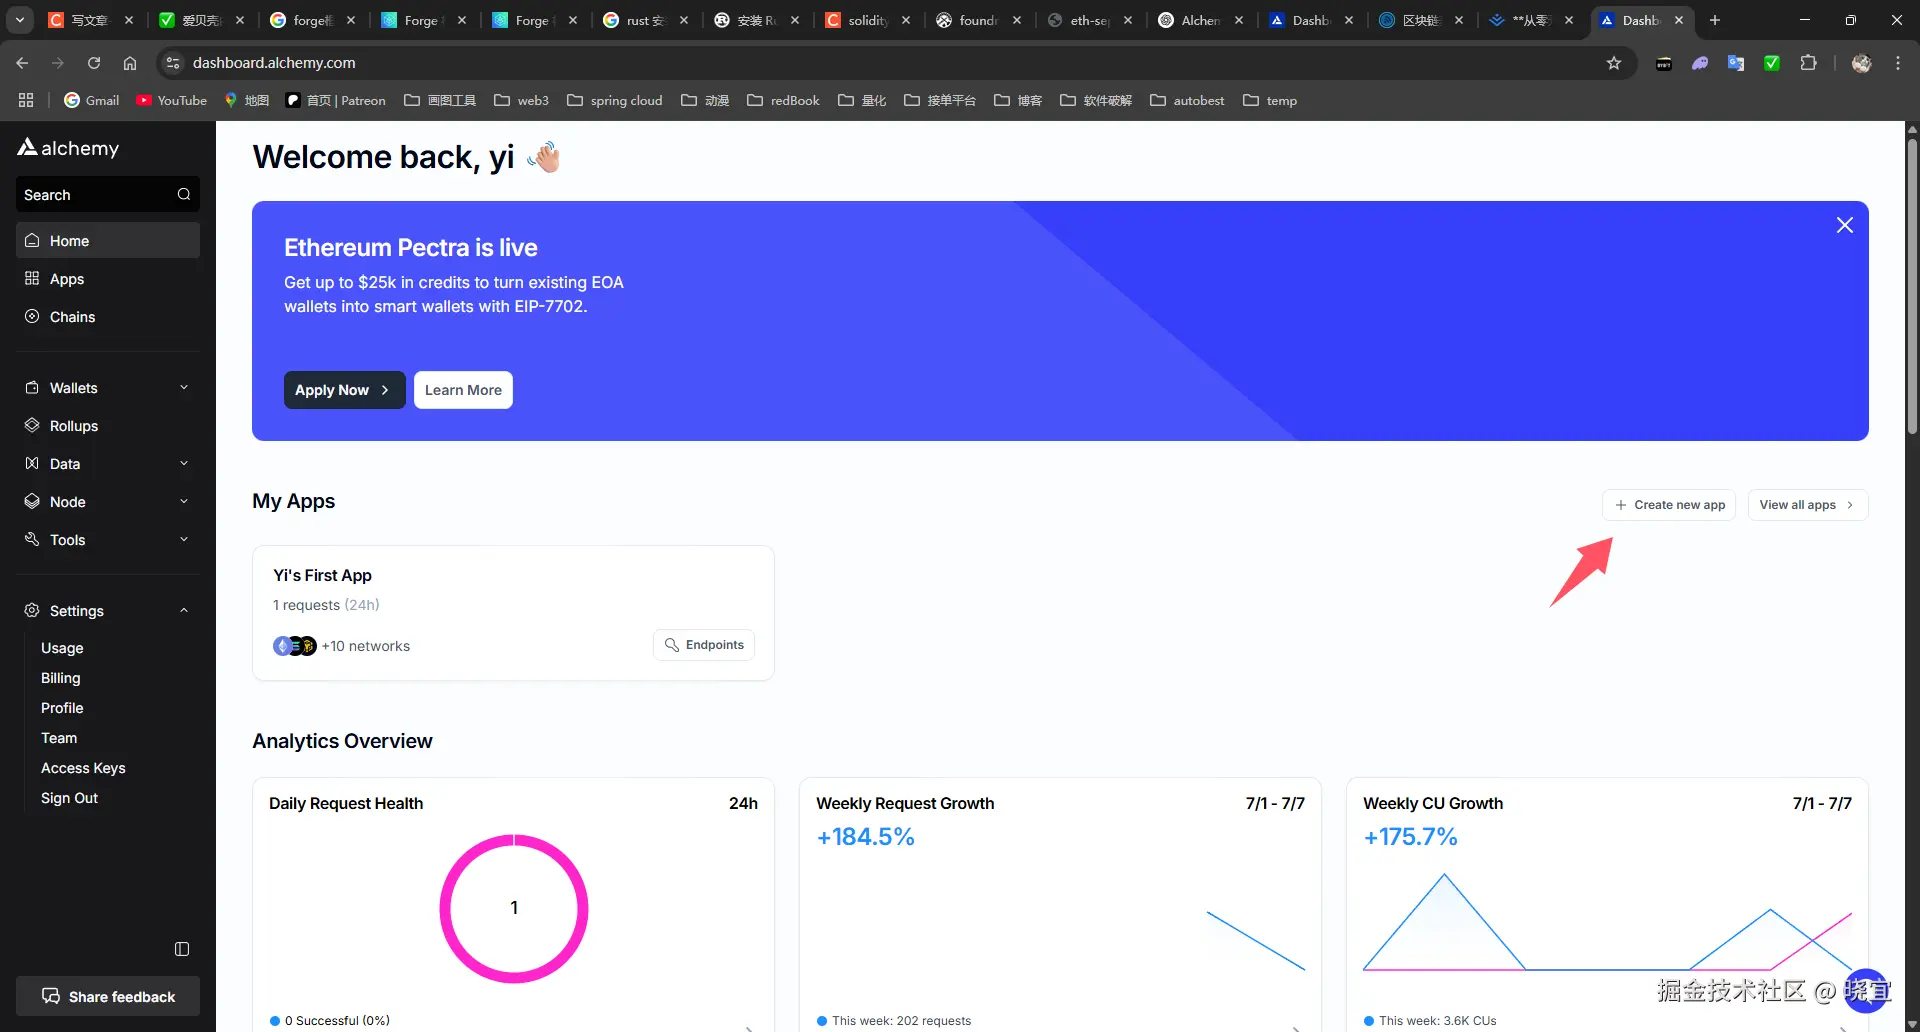Open Access Keys under Settings

[83, 768]
